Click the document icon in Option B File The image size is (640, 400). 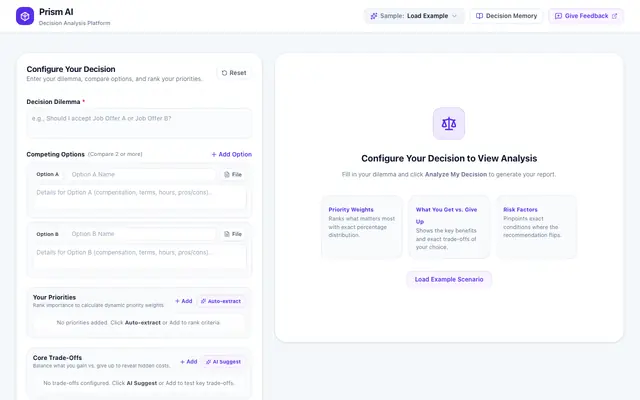coord(227,234)
